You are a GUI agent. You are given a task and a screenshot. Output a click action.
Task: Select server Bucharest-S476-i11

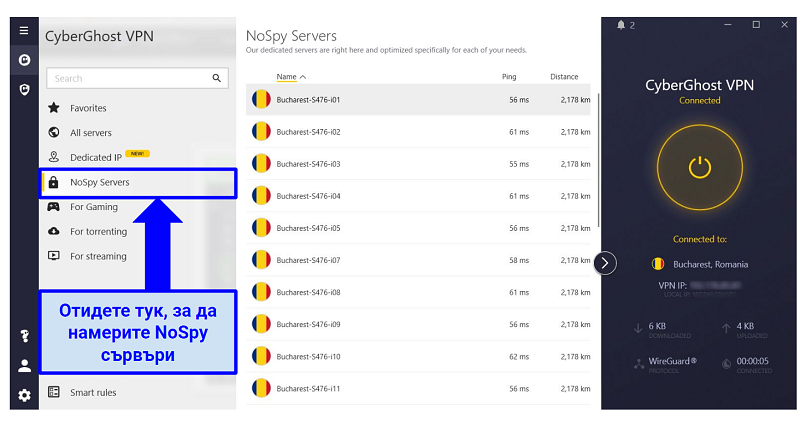tap(418, 388)
